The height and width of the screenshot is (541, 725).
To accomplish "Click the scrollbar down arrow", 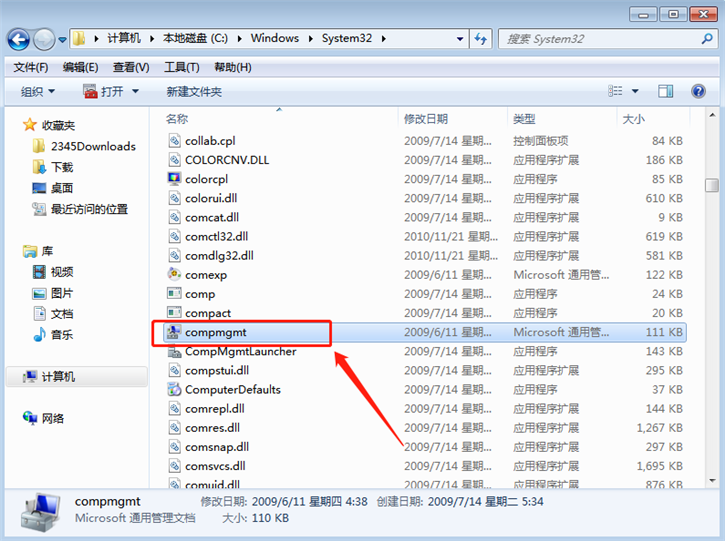I will (712, 481).
